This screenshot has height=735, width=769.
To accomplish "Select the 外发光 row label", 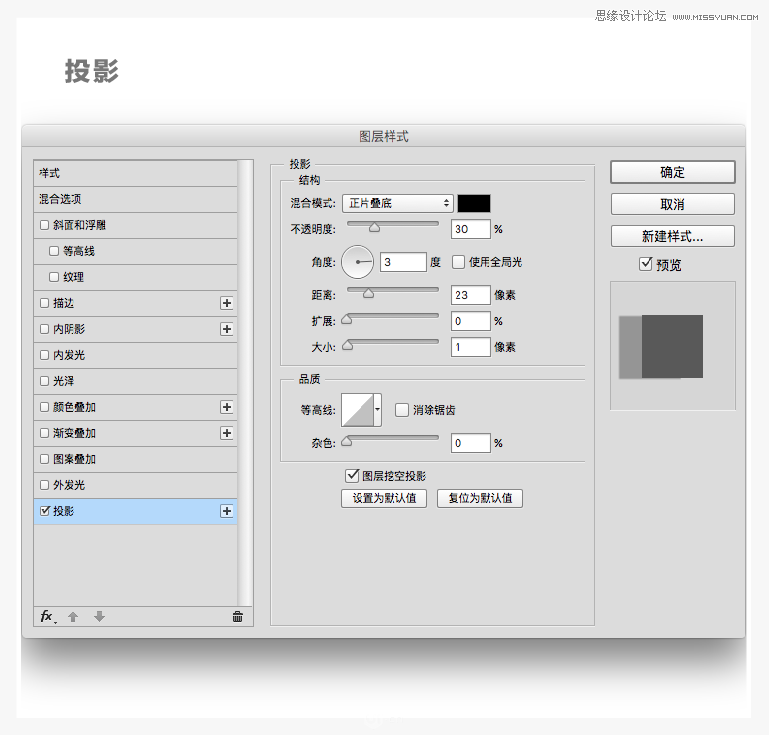I will pyautogui.click(x=69, y=485).
